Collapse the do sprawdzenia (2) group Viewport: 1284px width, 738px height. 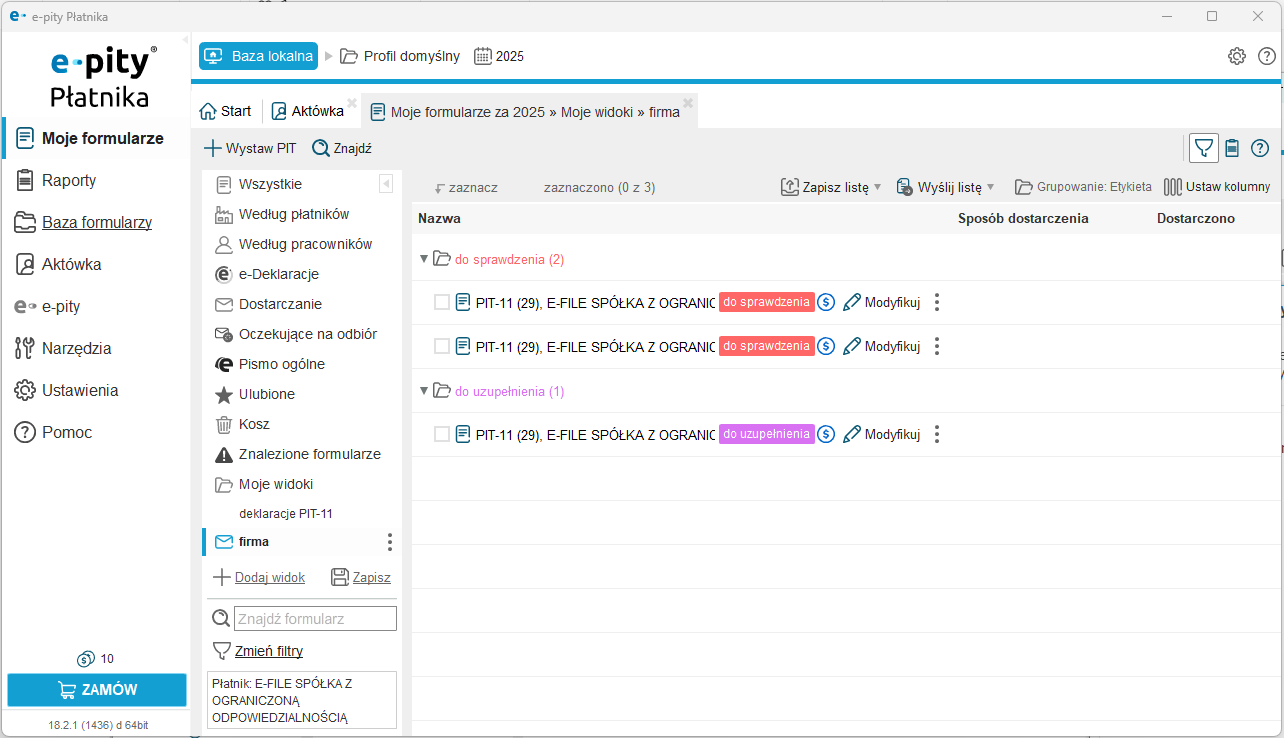424,259
